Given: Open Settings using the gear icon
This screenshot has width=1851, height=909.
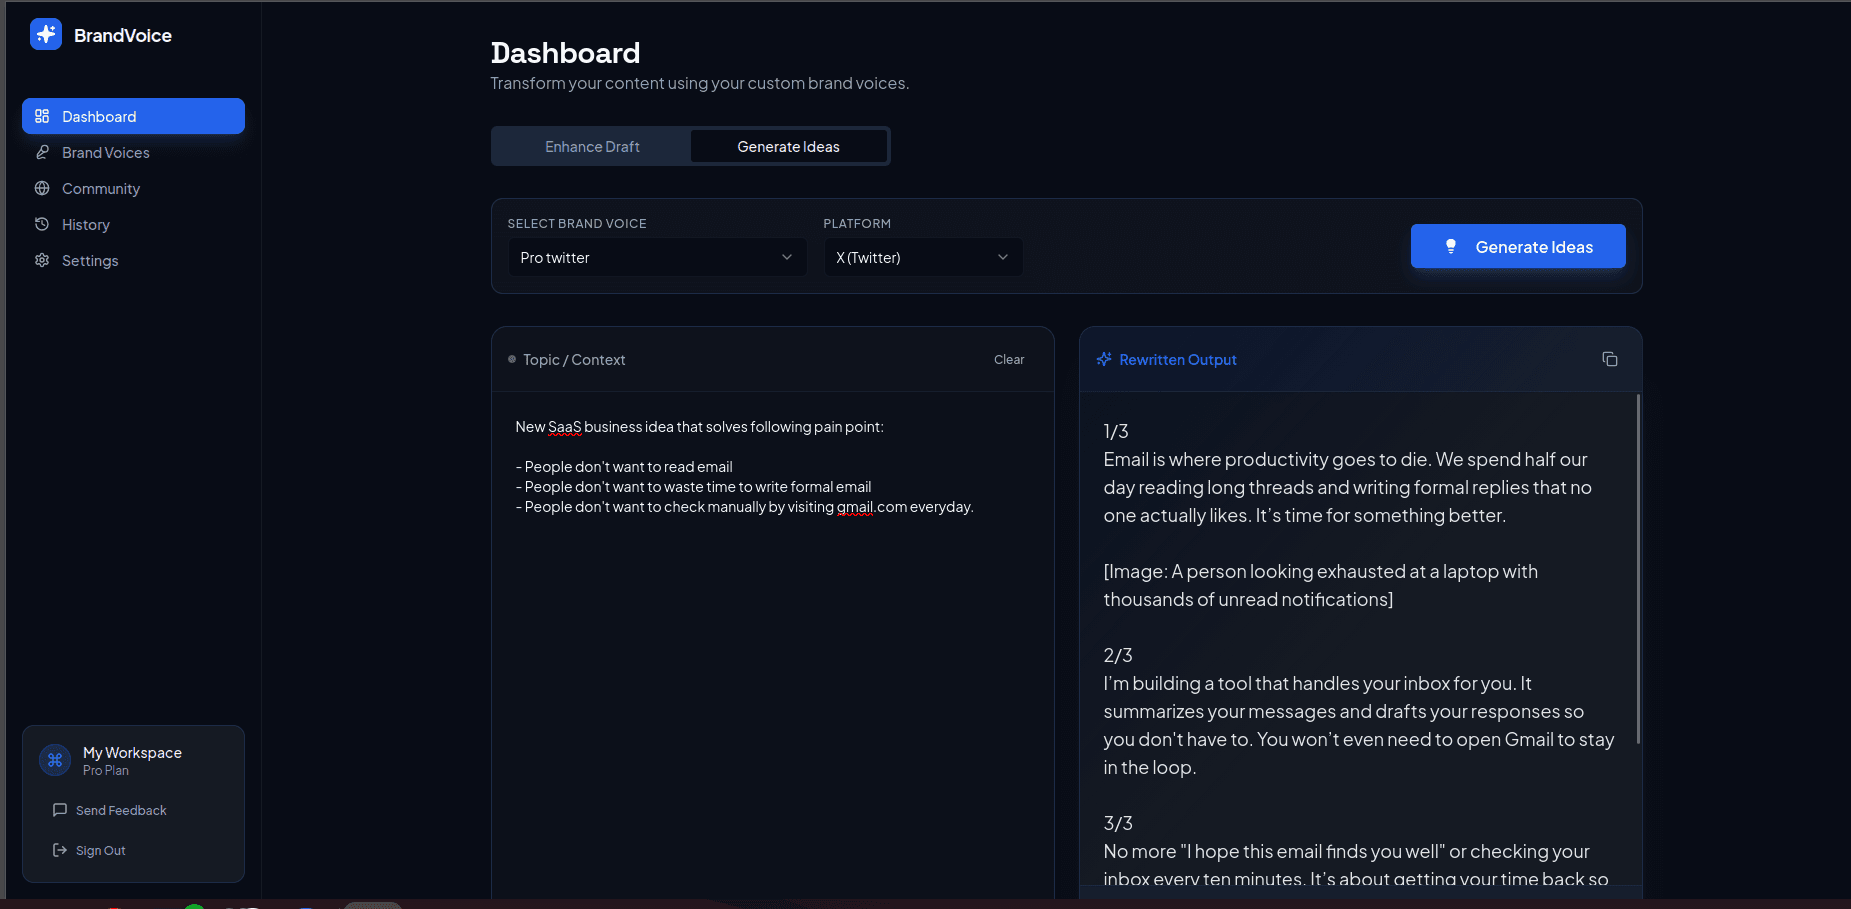Looking at the screenshot, I should (42, 260).
